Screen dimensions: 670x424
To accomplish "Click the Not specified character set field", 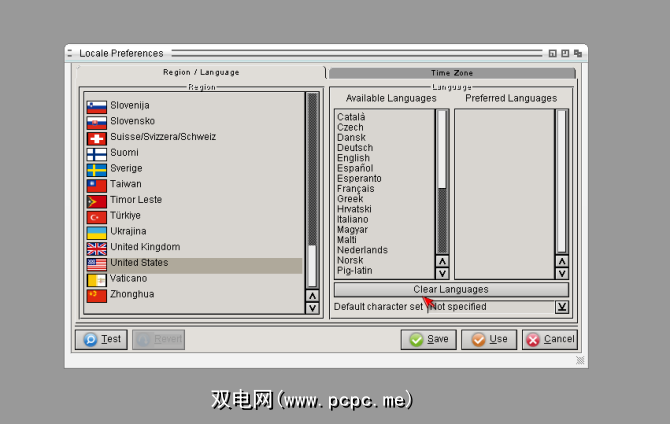I will pos(491,307).
